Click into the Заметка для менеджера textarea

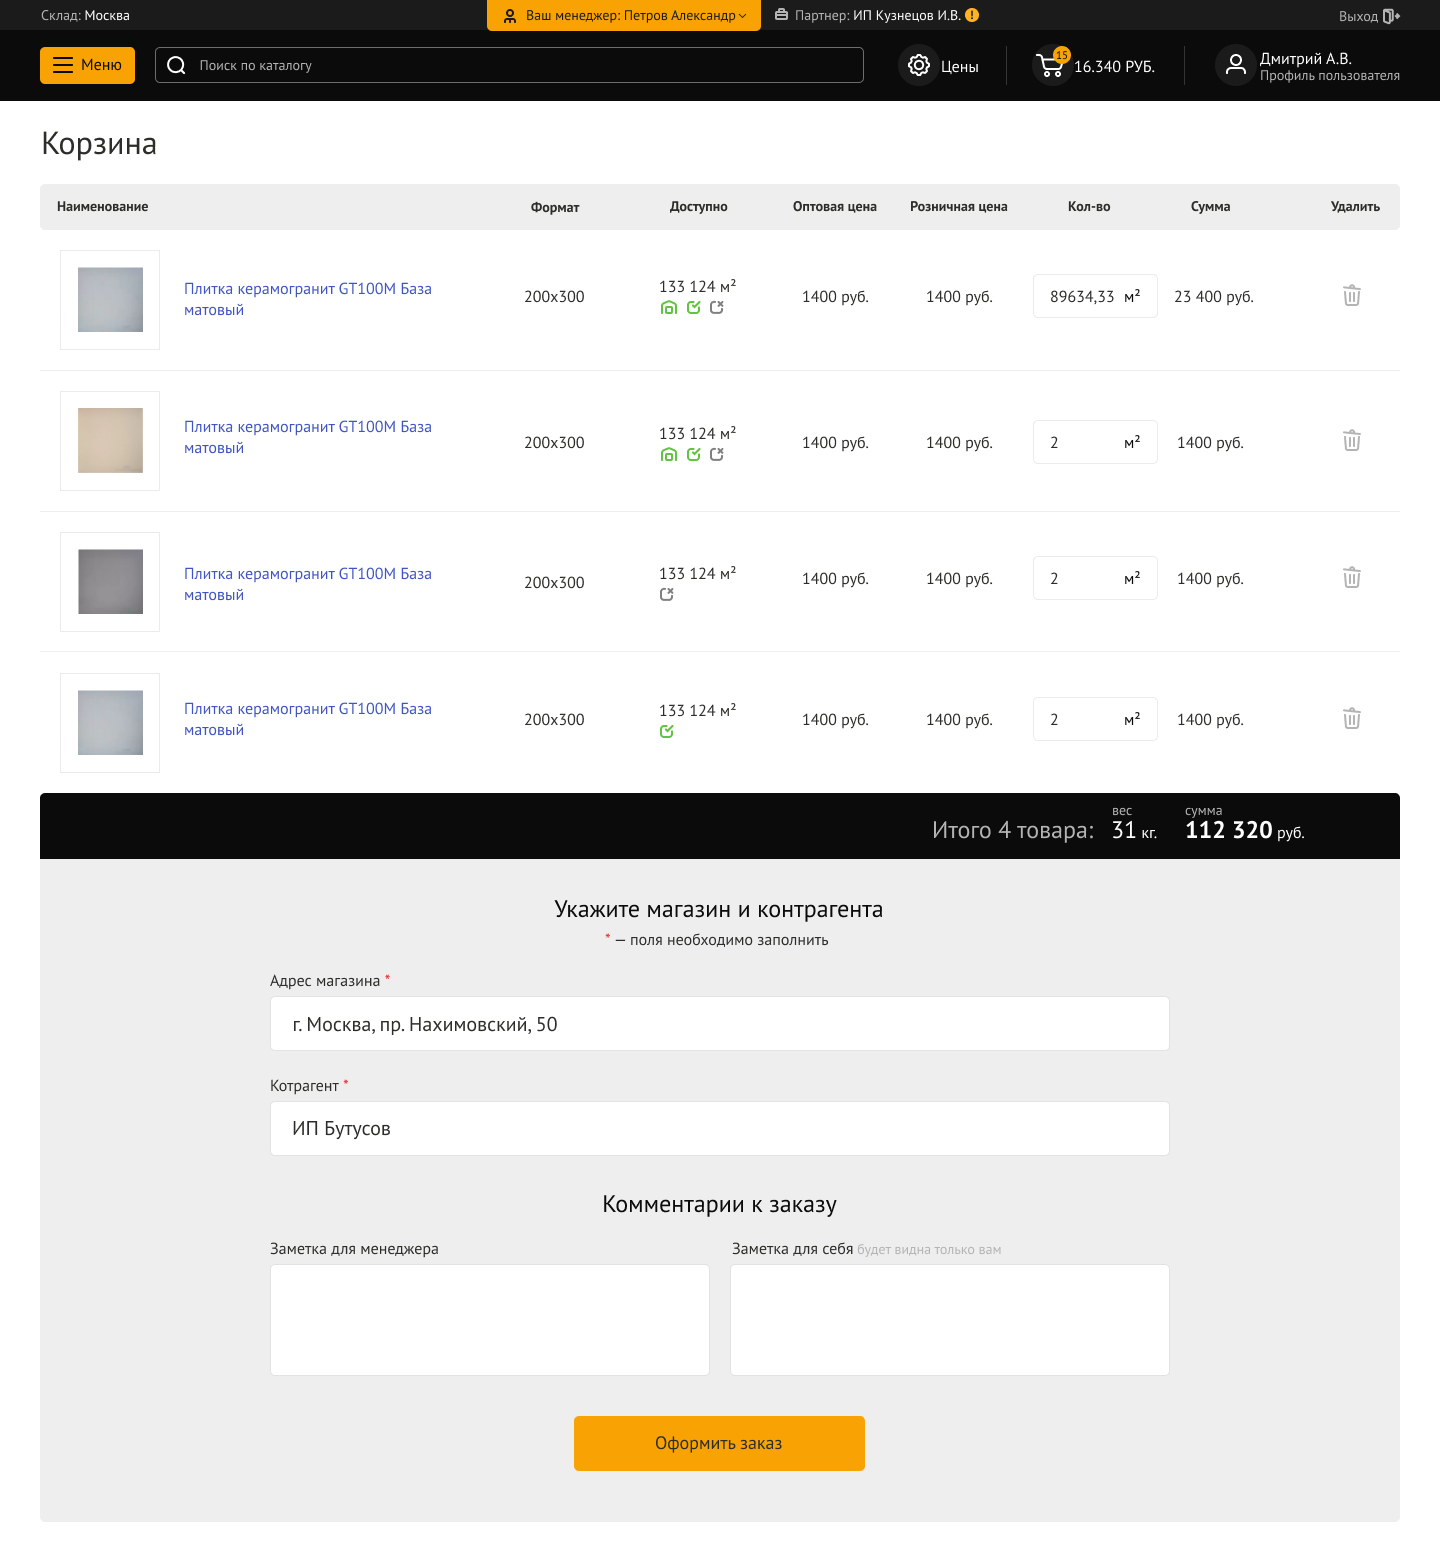tap(489, 1320)
